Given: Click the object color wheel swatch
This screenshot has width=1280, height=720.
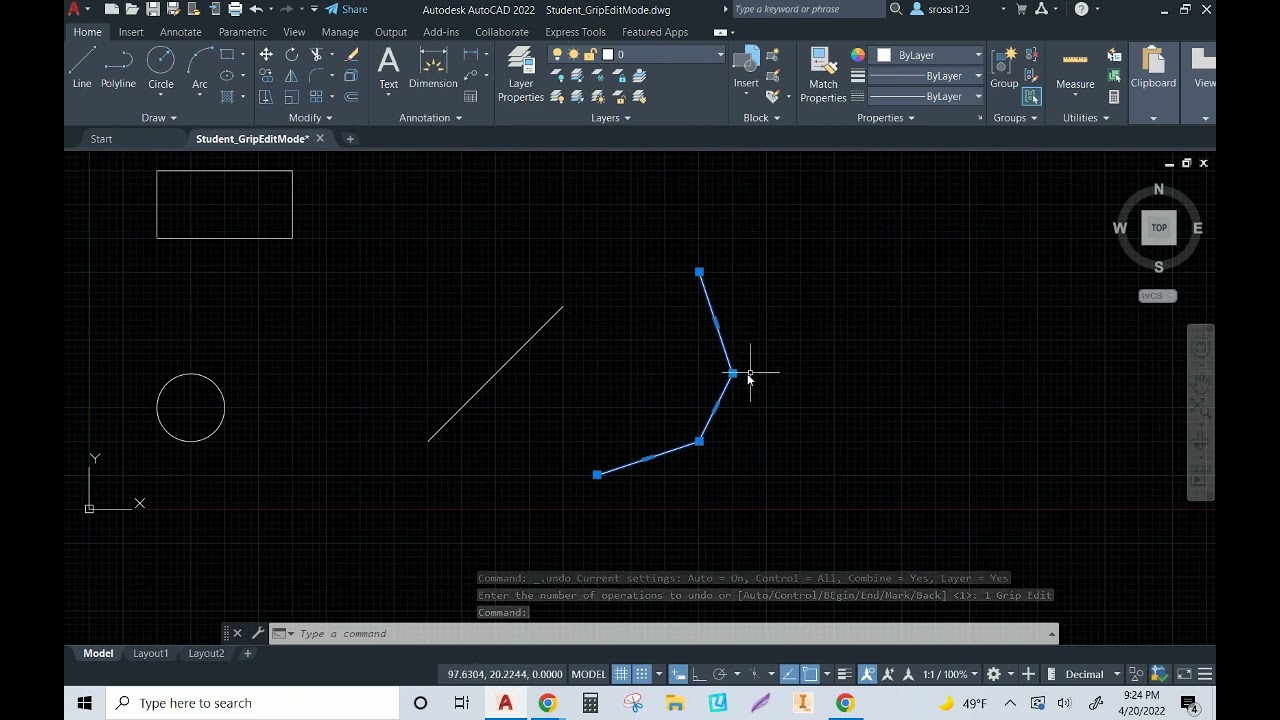Looking at the screenshot, I should pos(857,55).
